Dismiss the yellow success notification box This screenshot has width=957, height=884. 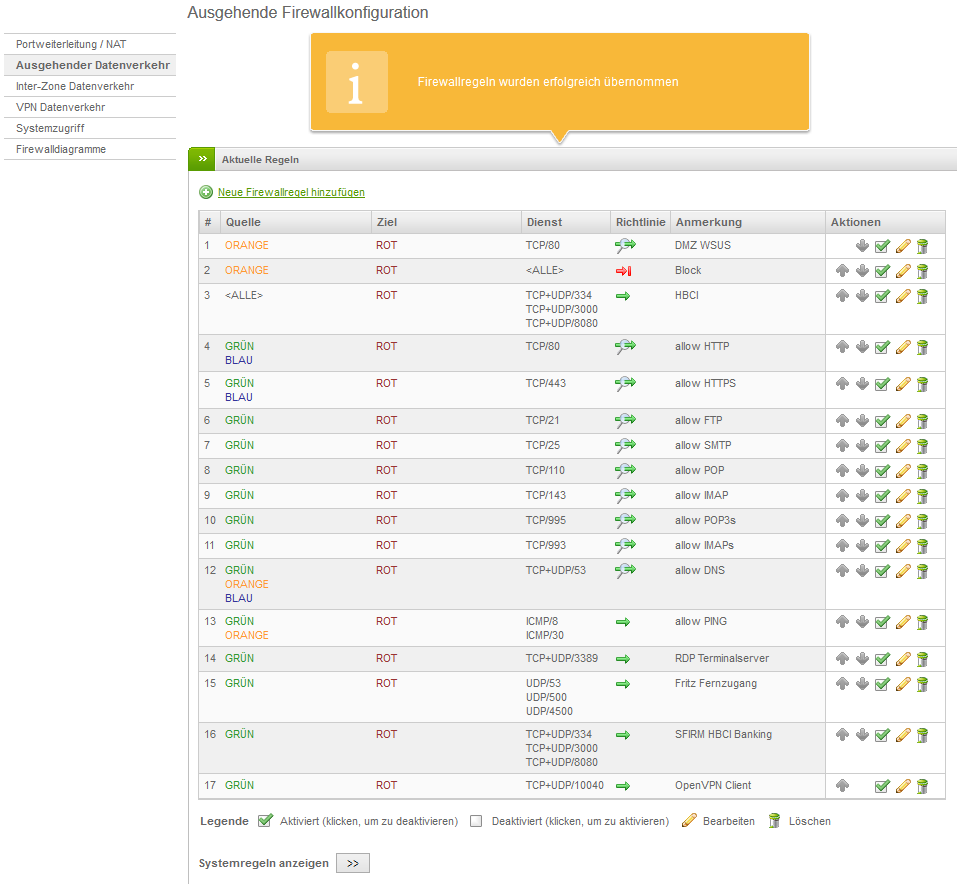(559, 82)
